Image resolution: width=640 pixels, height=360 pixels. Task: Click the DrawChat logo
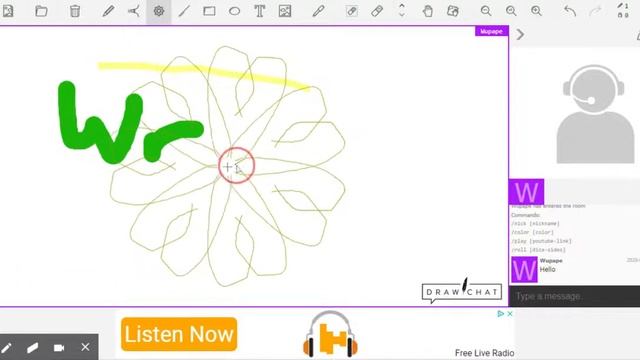pos(462,291)
